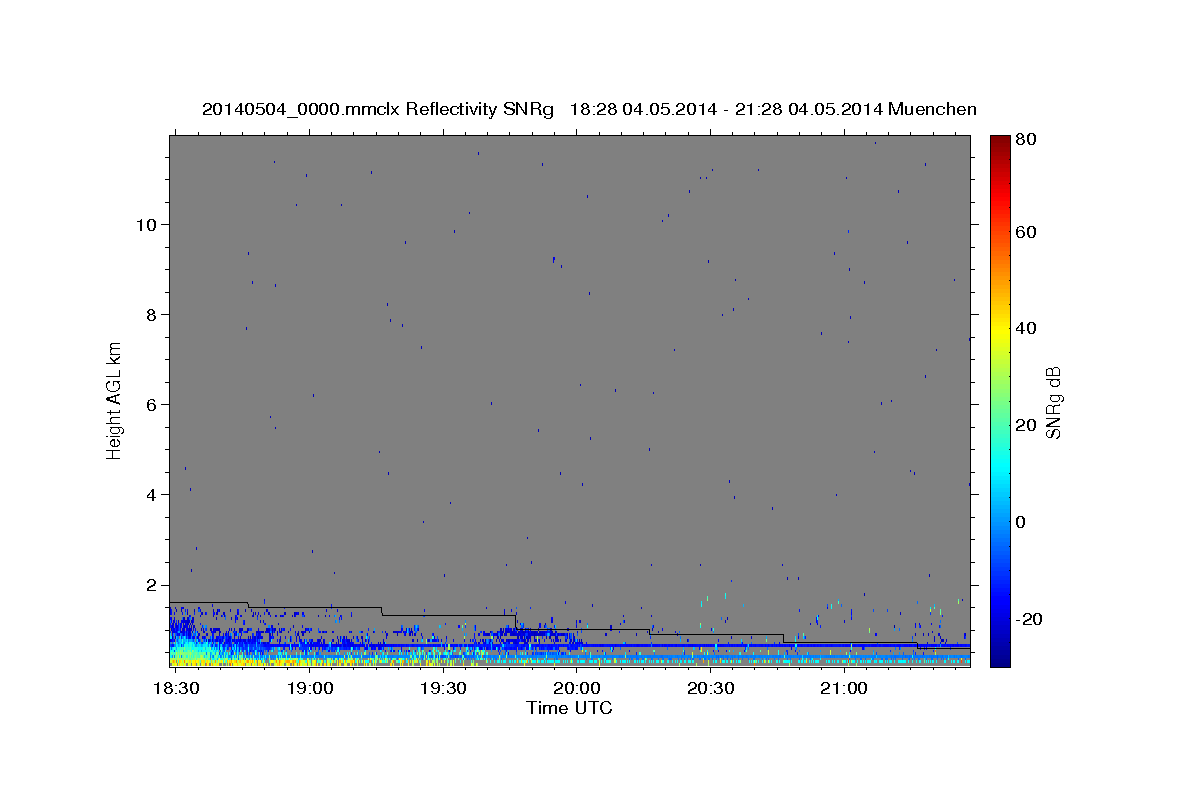Viewport: 1200px width, 800px height.
Task: Click the 18:30 time tick label
Action: click(176, 689)
